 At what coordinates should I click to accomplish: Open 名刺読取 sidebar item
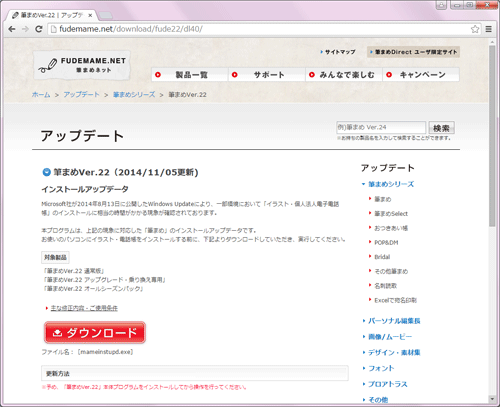click(386, 286)
